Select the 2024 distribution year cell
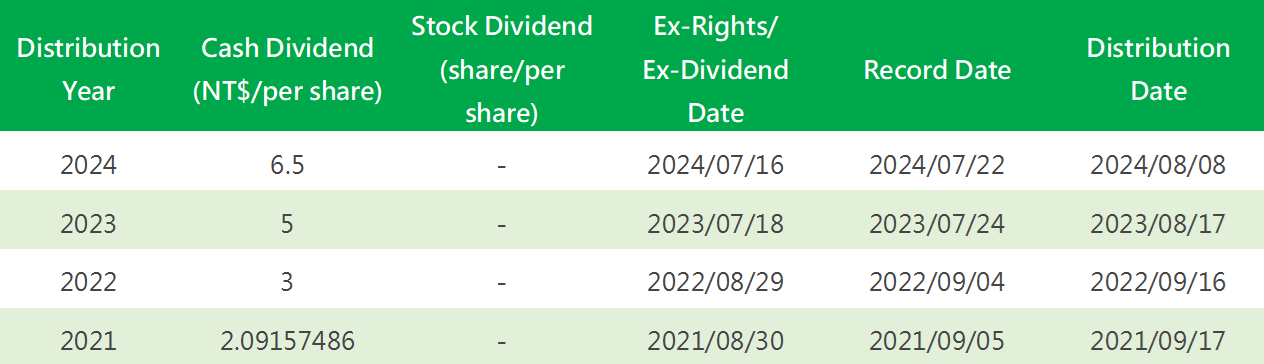This screenshot has height=364, width=1264. pos(88,165)
